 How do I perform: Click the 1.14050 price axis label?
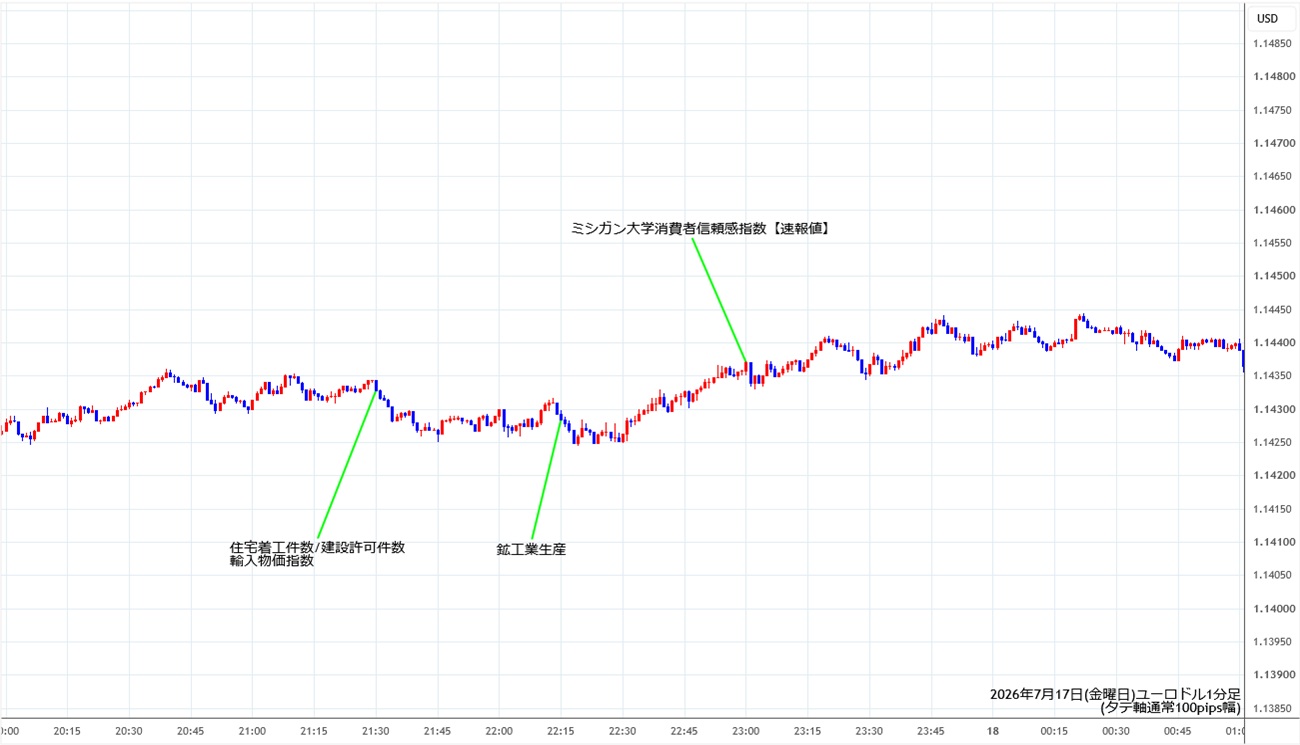1271,575
